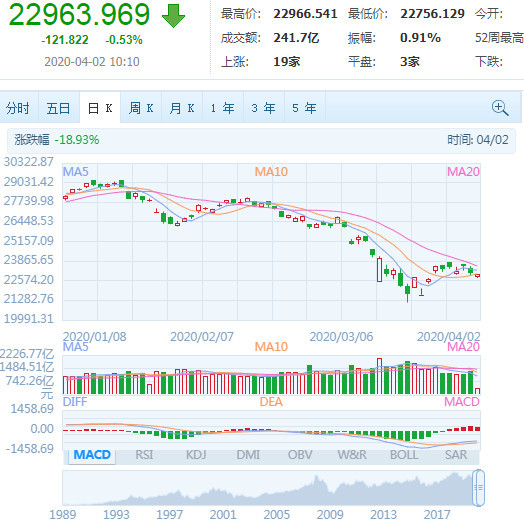Show the 3年 three-year chart
This screenshot has width=524, height=523.
(x=264, y=108)
